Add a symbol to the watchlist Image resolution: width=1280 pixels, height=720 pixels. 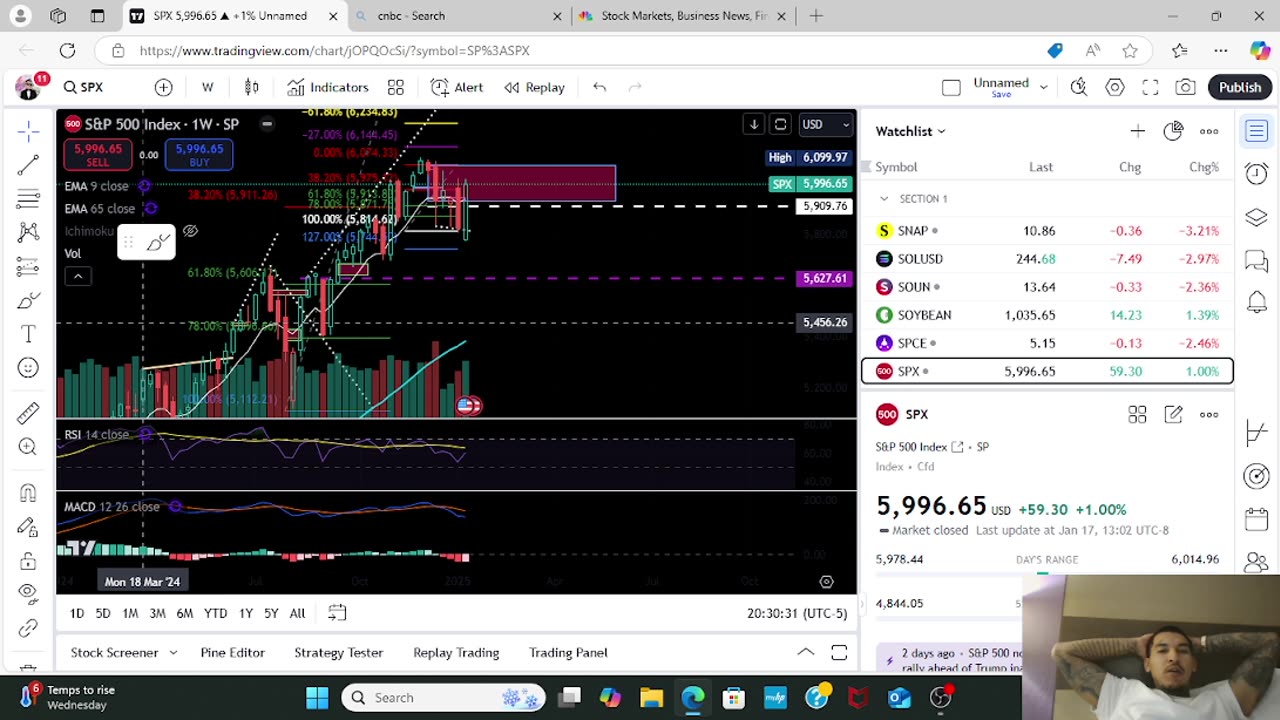tap(1138, 131)
